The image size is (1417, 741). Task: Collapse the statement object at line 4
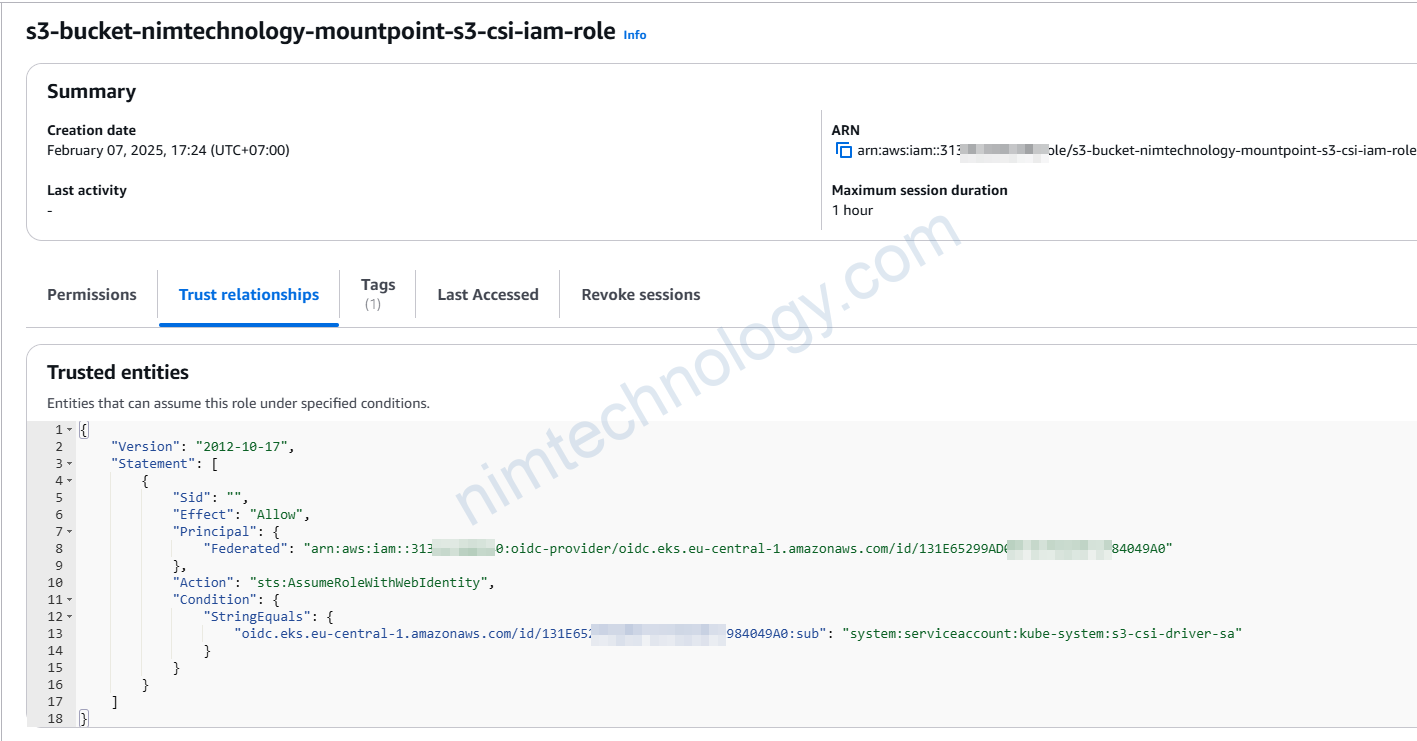(x=70, y=481)
